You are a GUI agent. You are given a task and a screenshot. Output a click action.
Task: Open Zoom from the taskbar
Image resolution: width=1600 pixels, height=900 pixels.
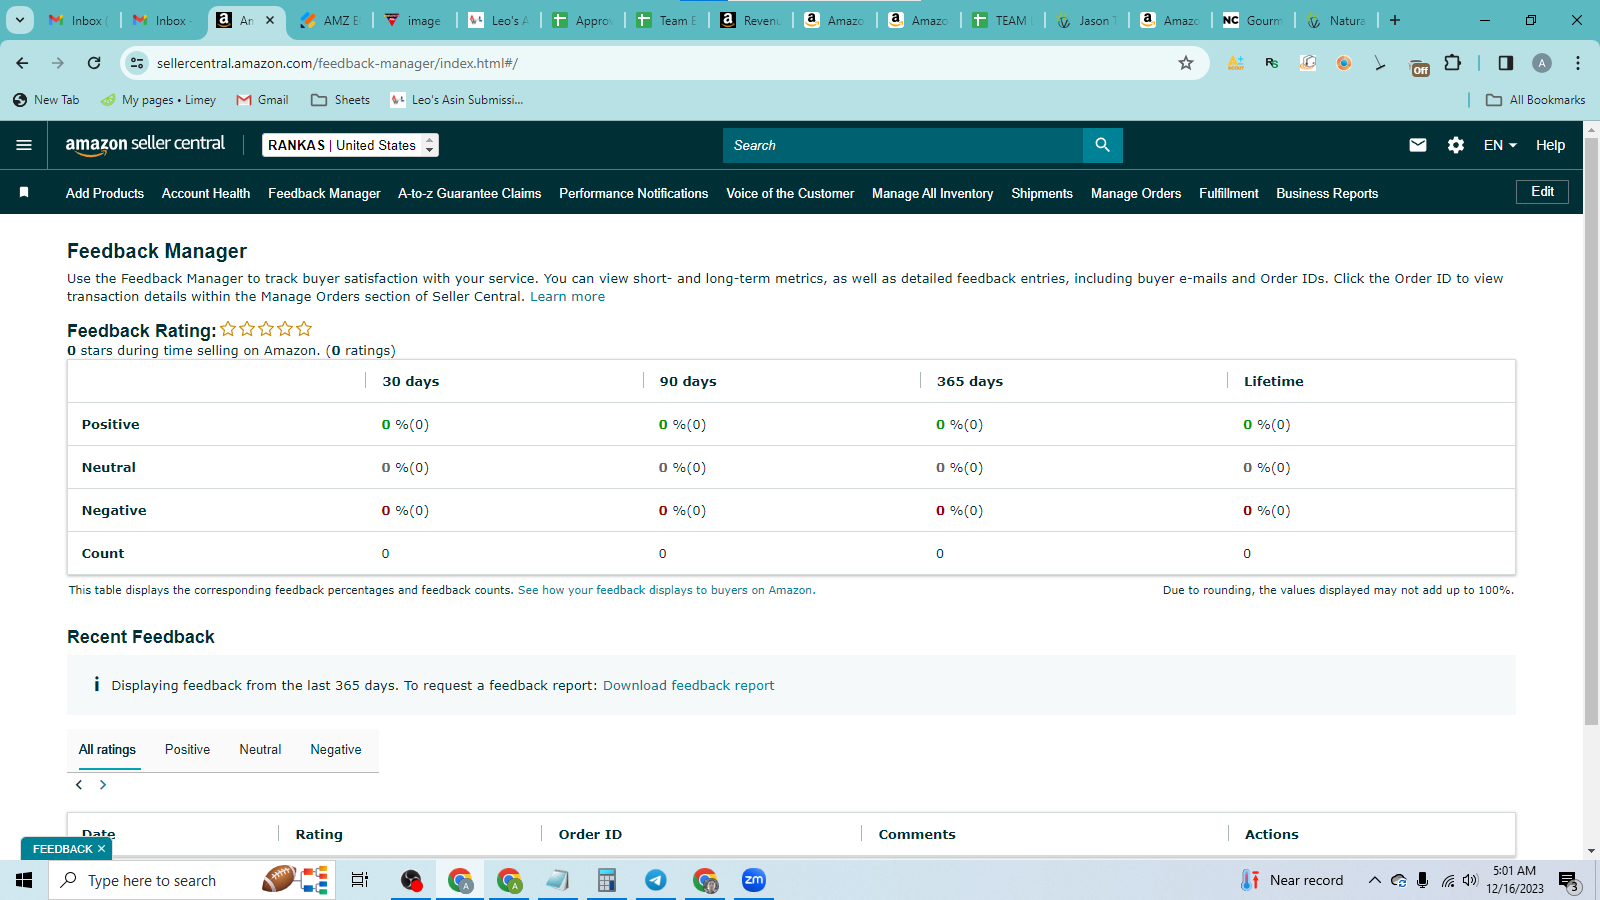[754, 880]
